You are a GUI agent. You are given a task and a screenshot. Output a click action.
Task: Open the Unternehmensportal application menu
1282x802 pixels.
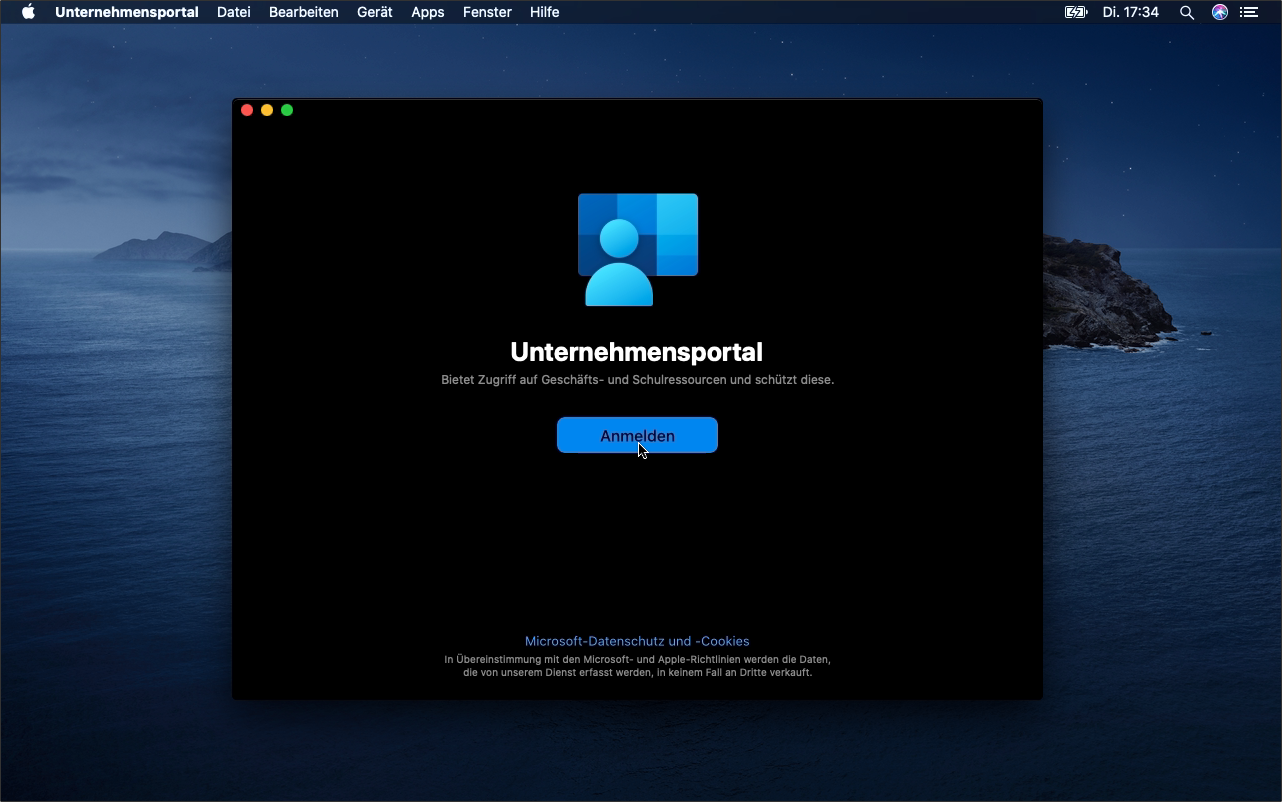(126, 12)
